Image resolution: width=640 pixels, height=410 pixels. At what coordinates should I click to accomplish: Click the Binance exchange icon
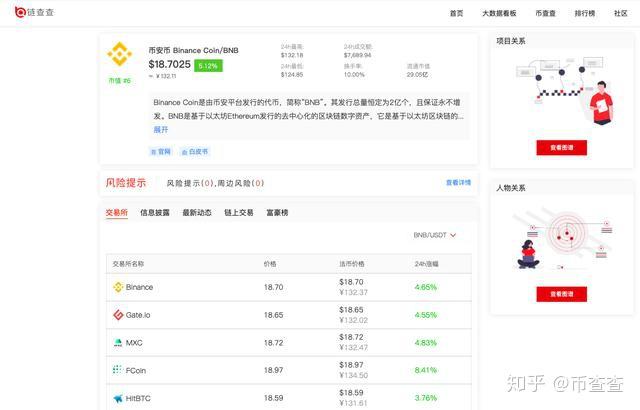(118, 287)
